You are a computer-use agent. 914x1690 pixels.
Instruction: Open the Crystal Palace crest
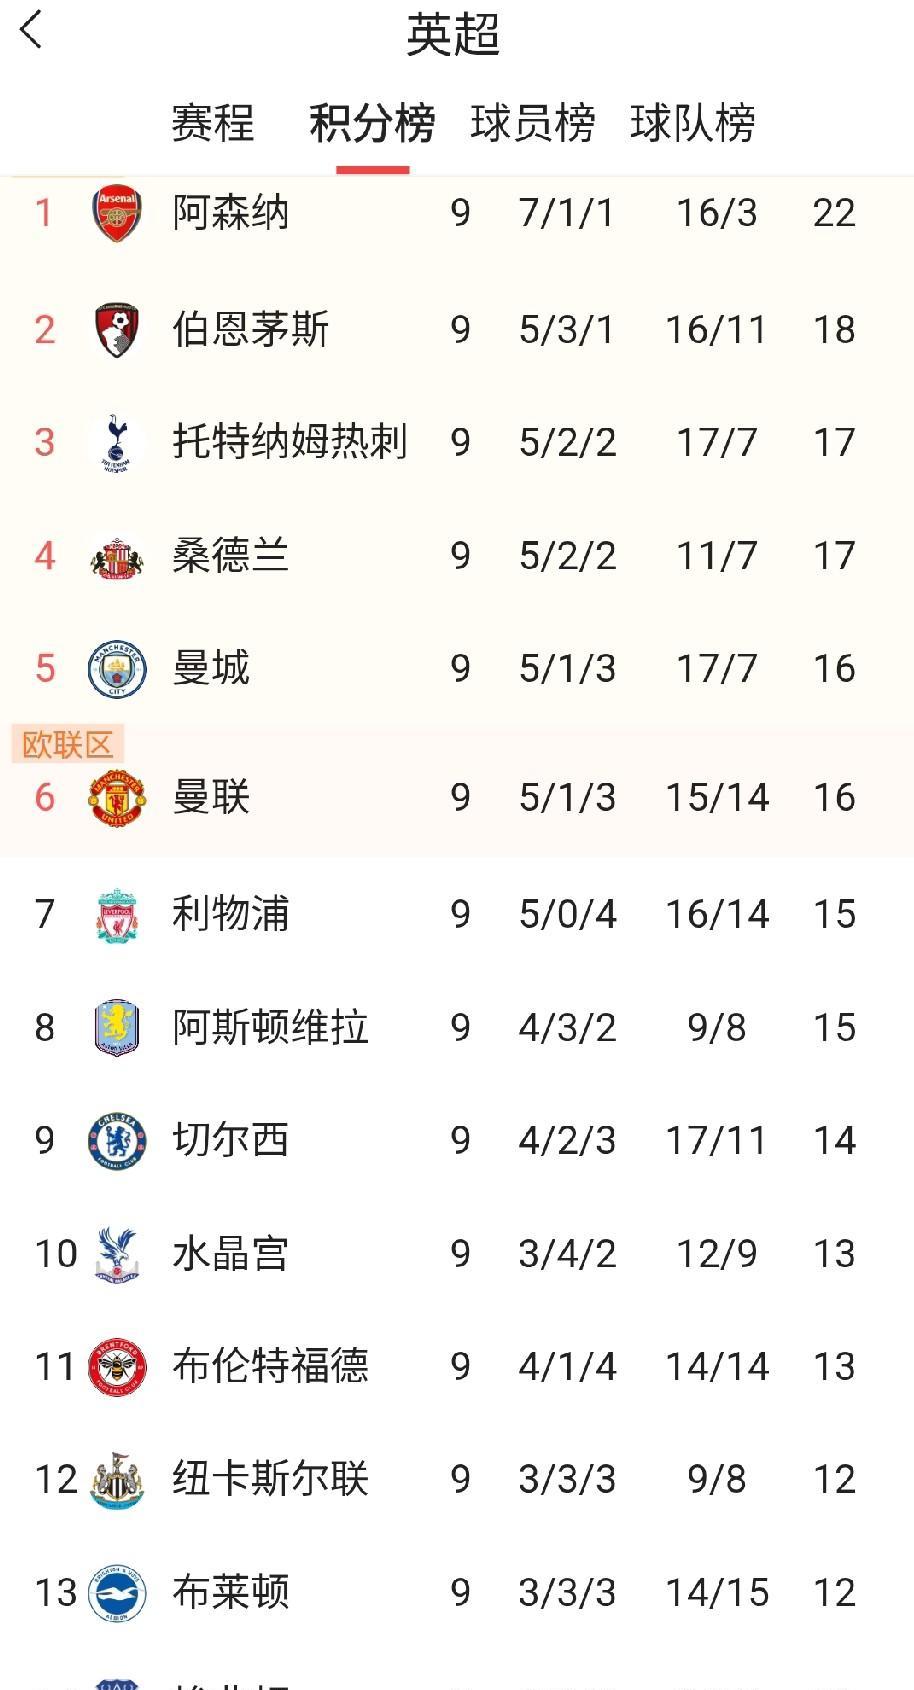tap(117, 1254)
